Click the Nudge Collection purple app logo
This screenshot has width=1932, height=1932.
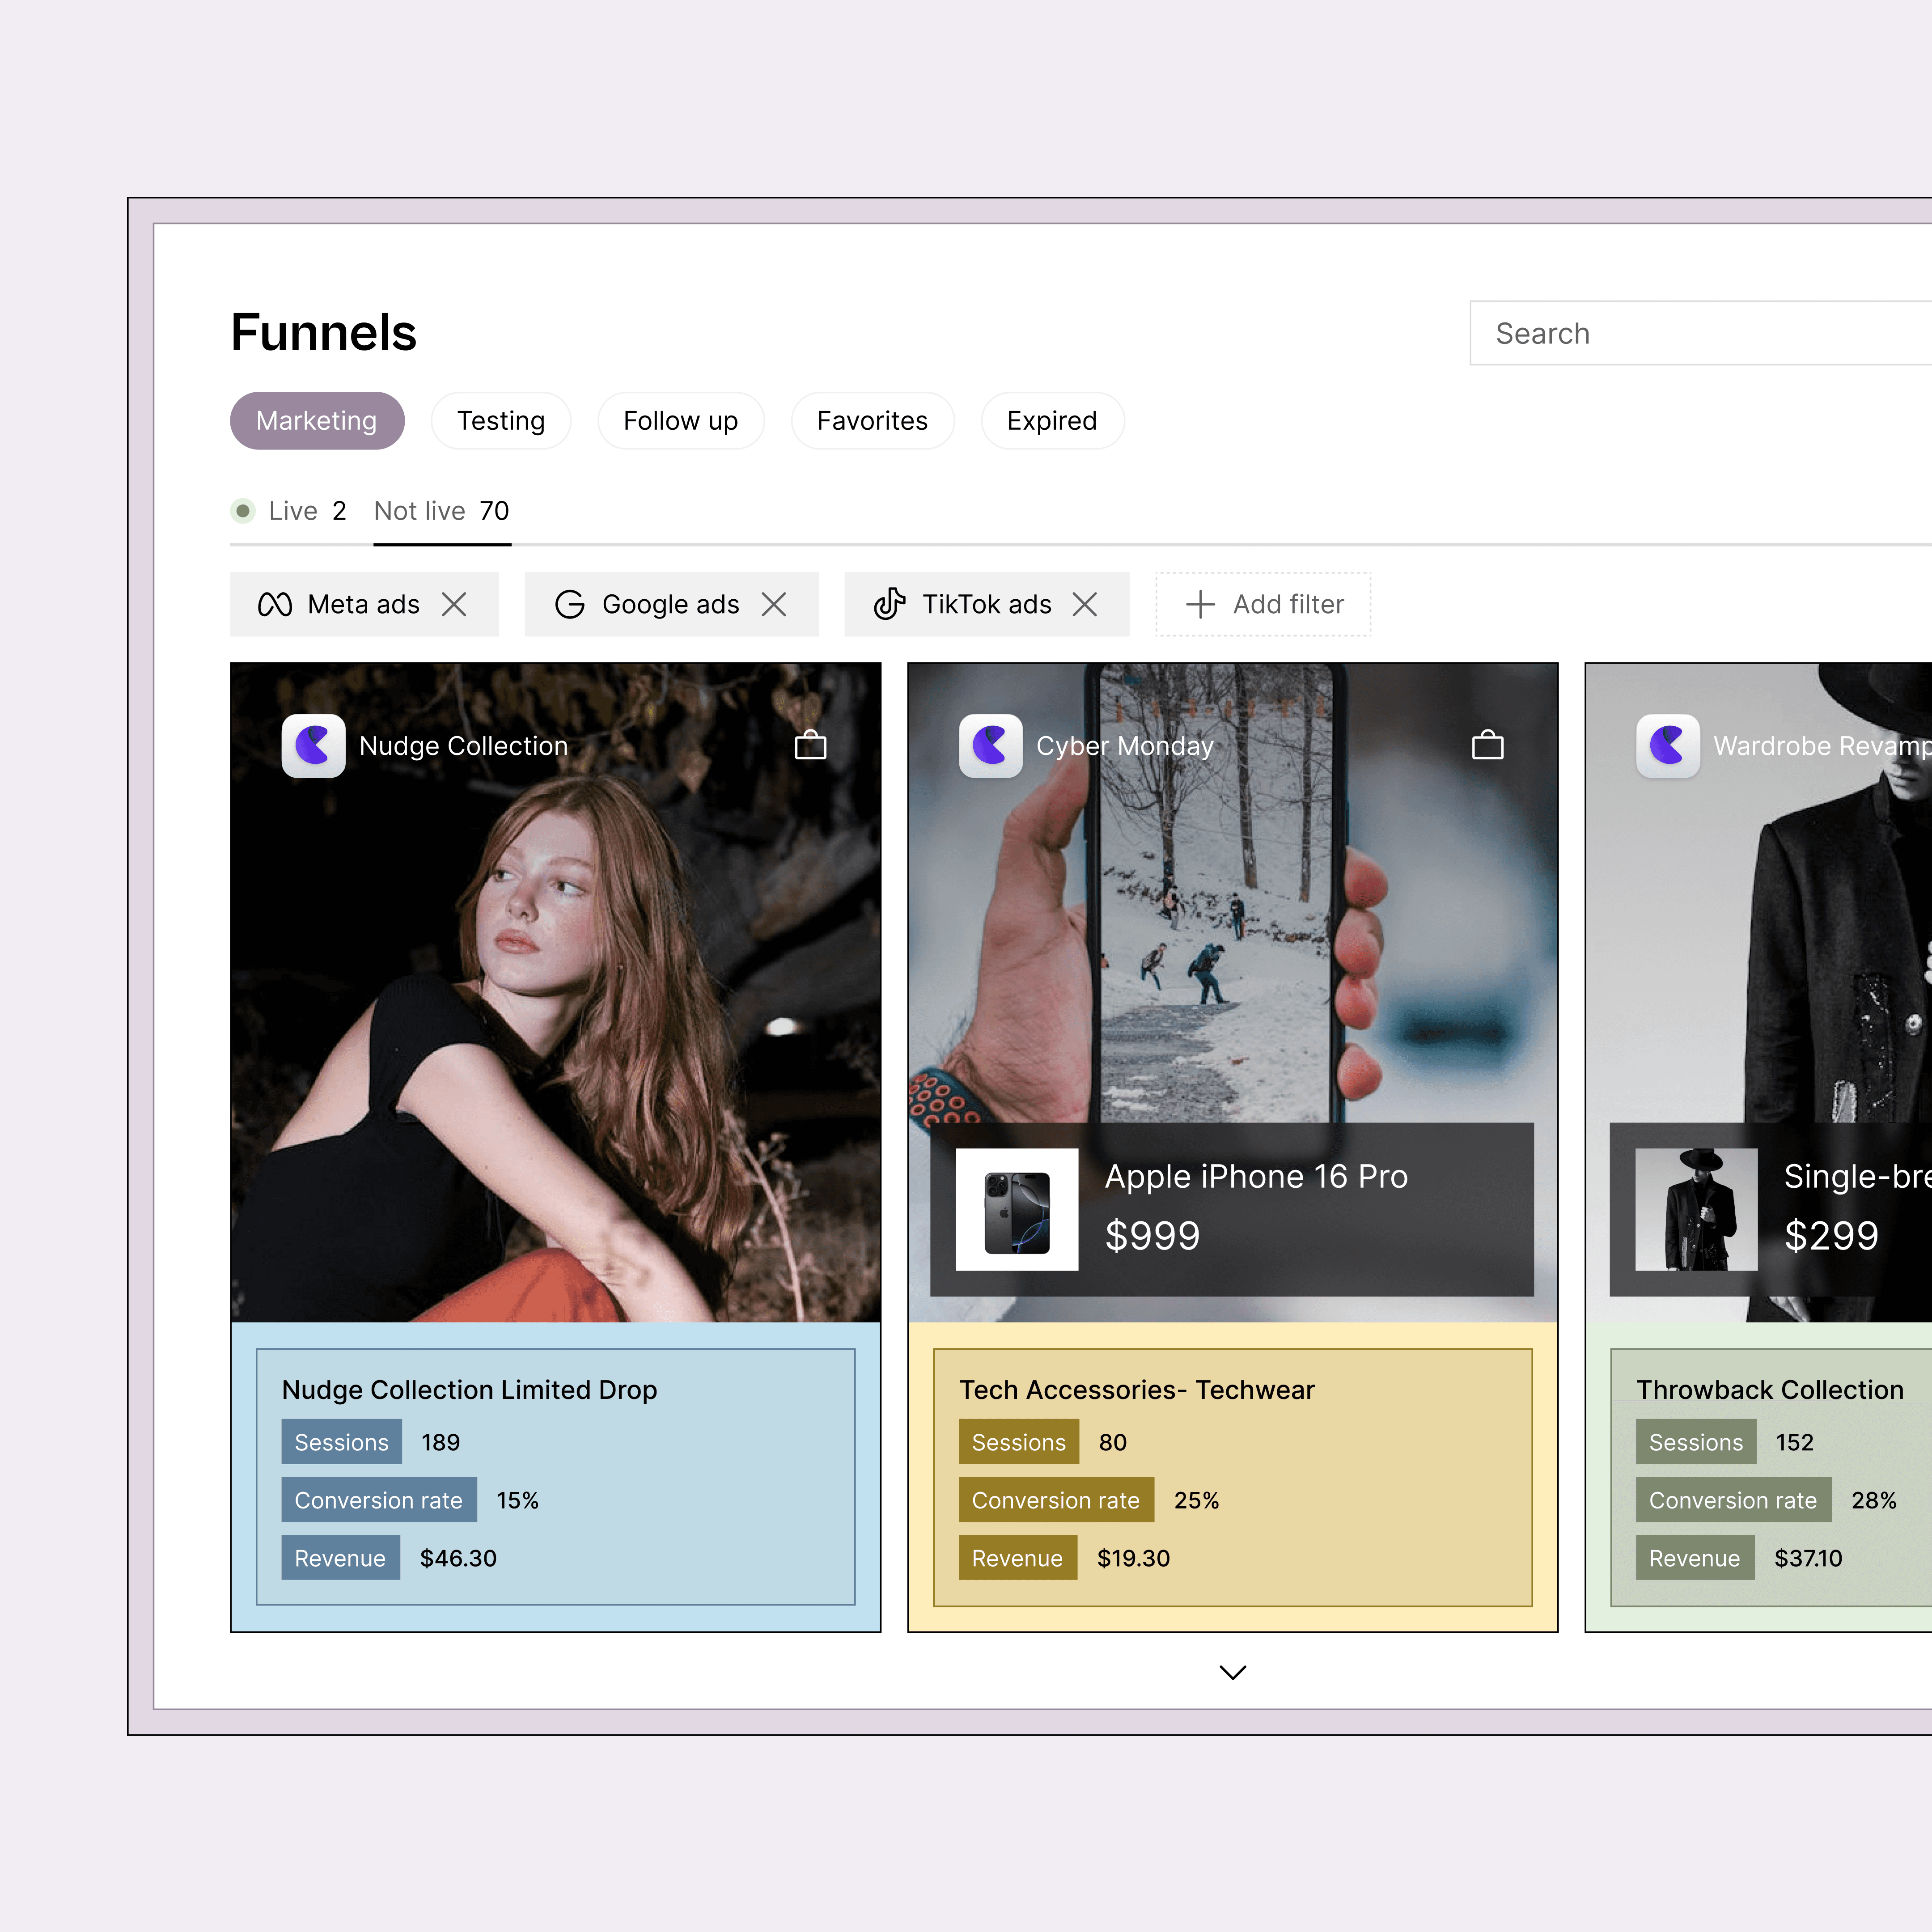[313, 746]
